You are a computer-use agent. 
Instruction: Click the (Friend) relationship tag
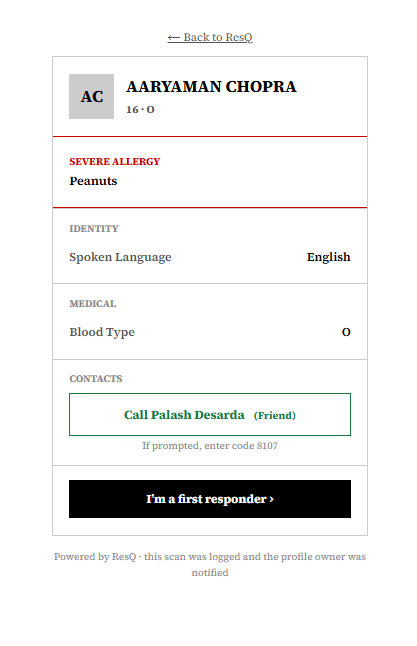(x=275, y=415)
